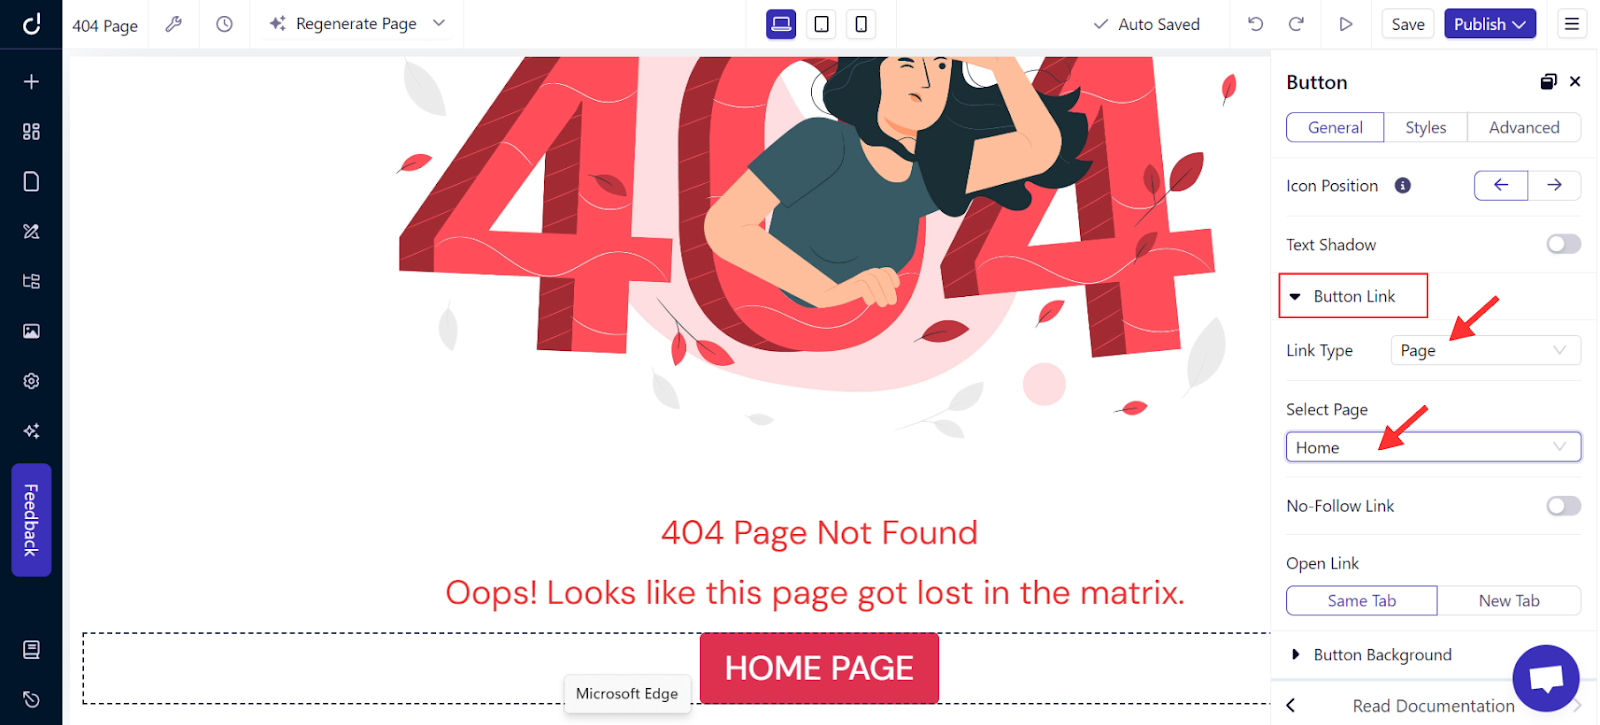
Task: Switch to tablet device preview
Action: 821,24
